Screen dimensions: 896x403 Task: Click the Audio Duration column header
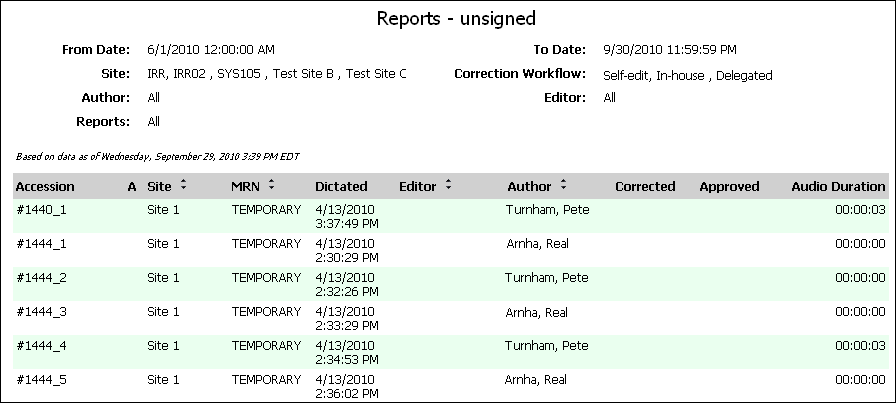[838, 186]
